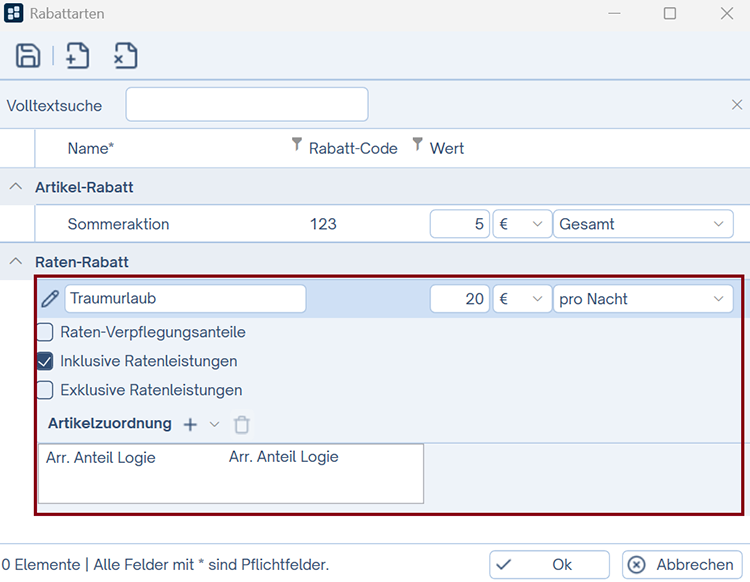Click the save disk icon in toolbar
The image size is (750, 582).
point(28,56)
